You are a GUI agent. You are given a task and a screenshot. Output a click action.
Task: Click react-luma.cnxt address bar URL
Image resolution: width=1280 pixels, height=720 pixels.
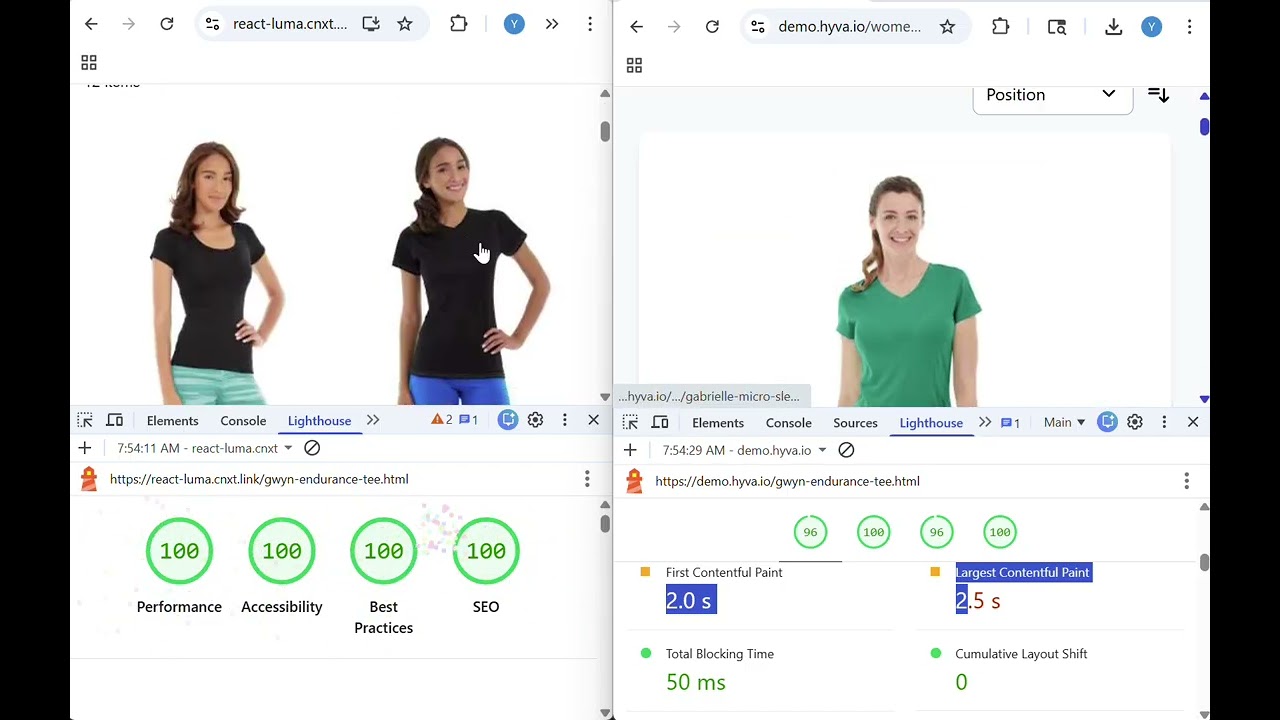coord(290,24)
